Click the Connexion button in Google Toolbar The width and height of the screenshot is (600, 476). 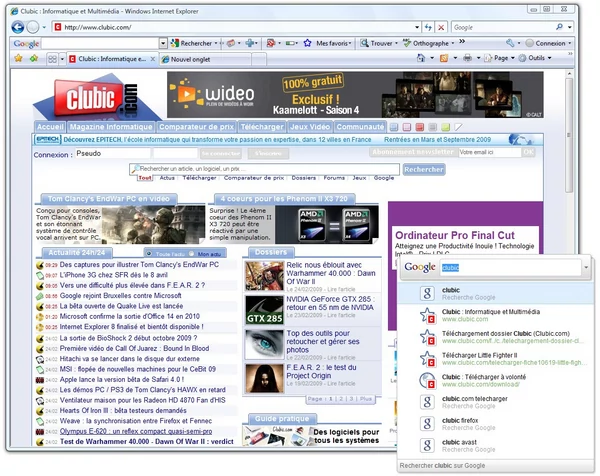tap(548, 43)
